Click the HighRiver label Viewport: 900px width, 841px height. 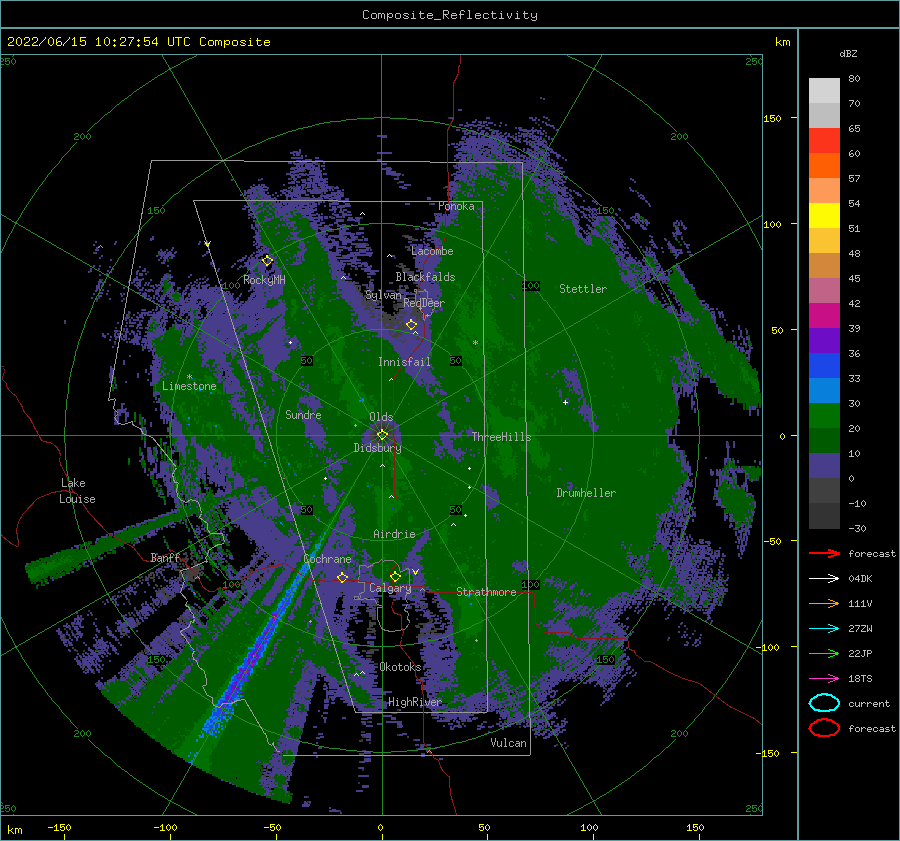click(415, 702)
